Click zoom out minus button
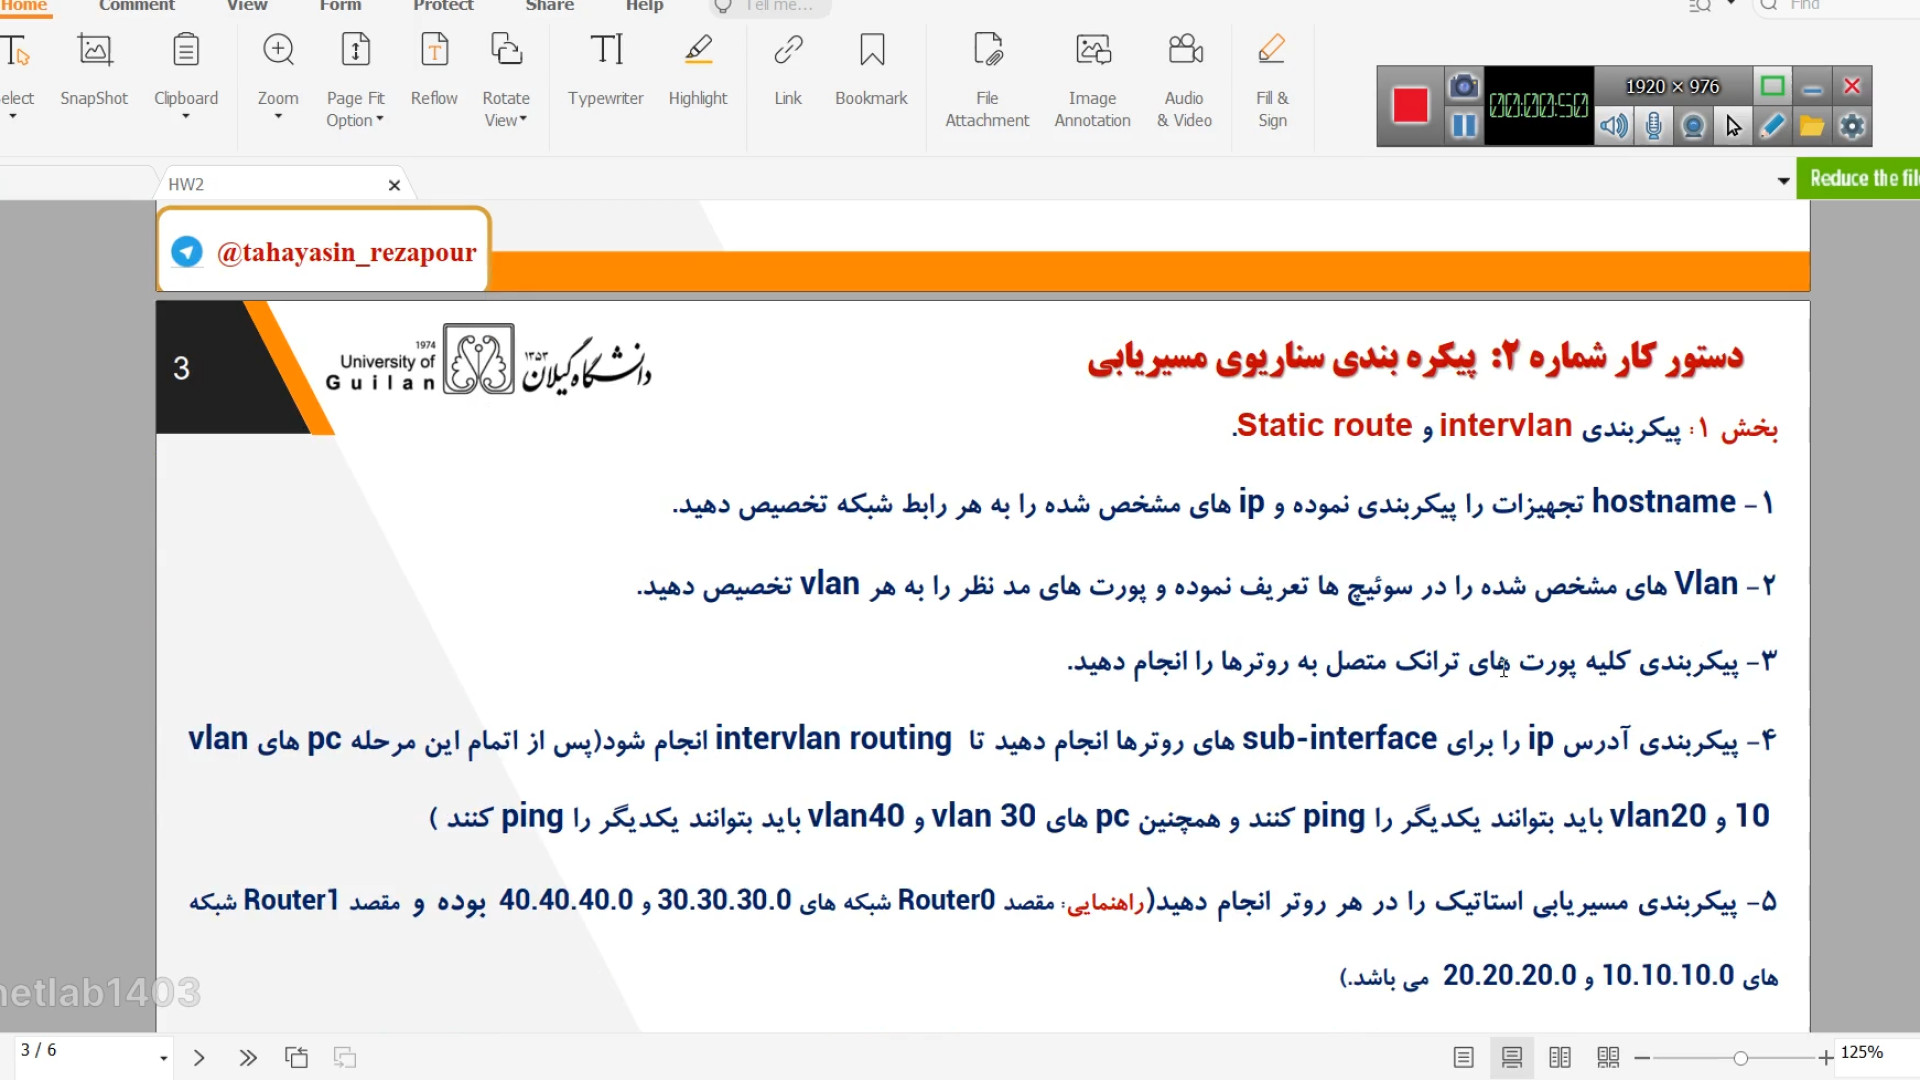 (x=1642, y=1058)
